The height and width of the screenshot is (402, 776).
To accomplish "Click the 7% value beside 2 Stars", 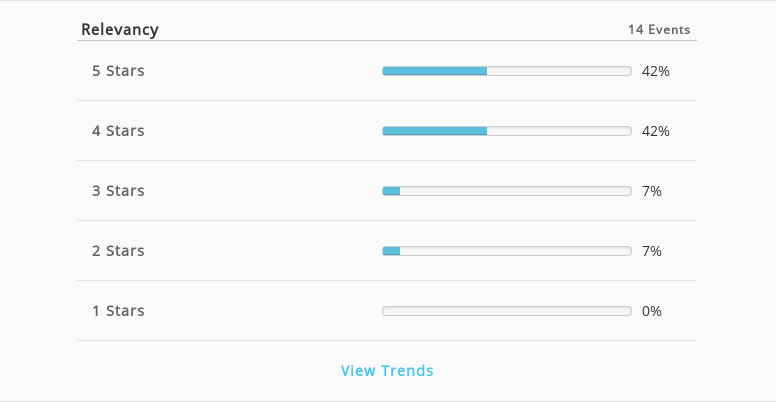I will point(652,251).
